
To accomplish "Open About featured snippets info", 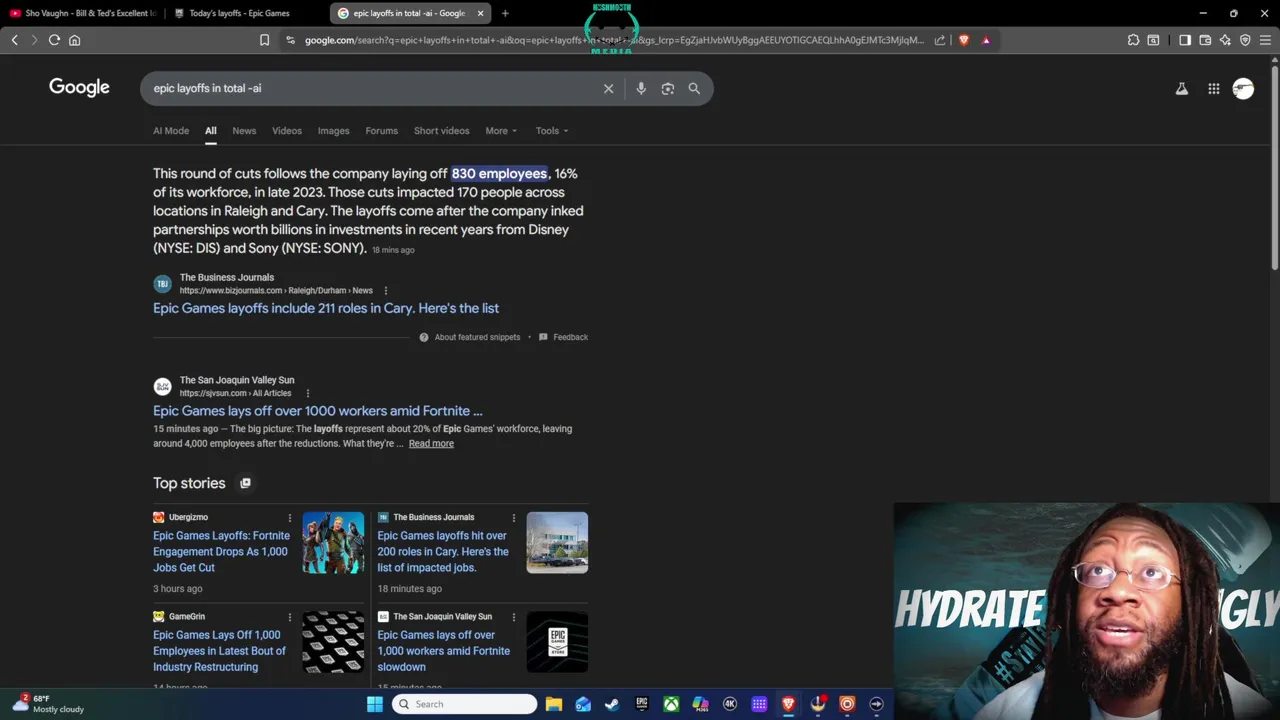I will (x=470, y=337).
